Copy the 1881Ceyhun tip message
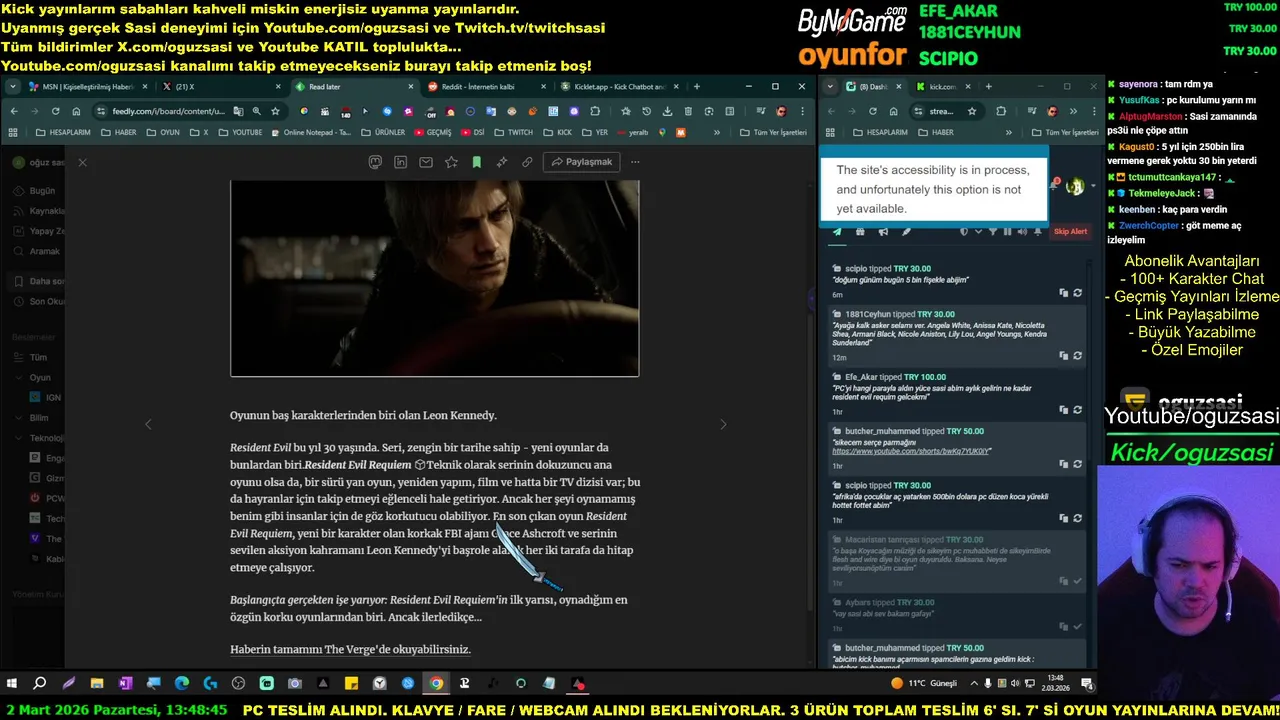 point(1064,355)
